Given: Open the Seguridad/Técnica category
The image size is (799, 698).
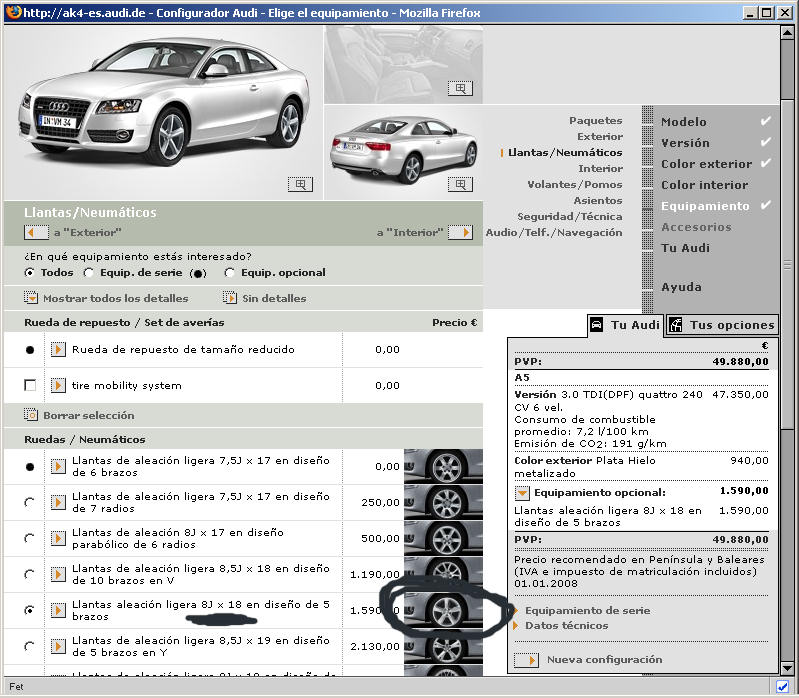Looking at the screenshot, I should (x=570, y=217).
